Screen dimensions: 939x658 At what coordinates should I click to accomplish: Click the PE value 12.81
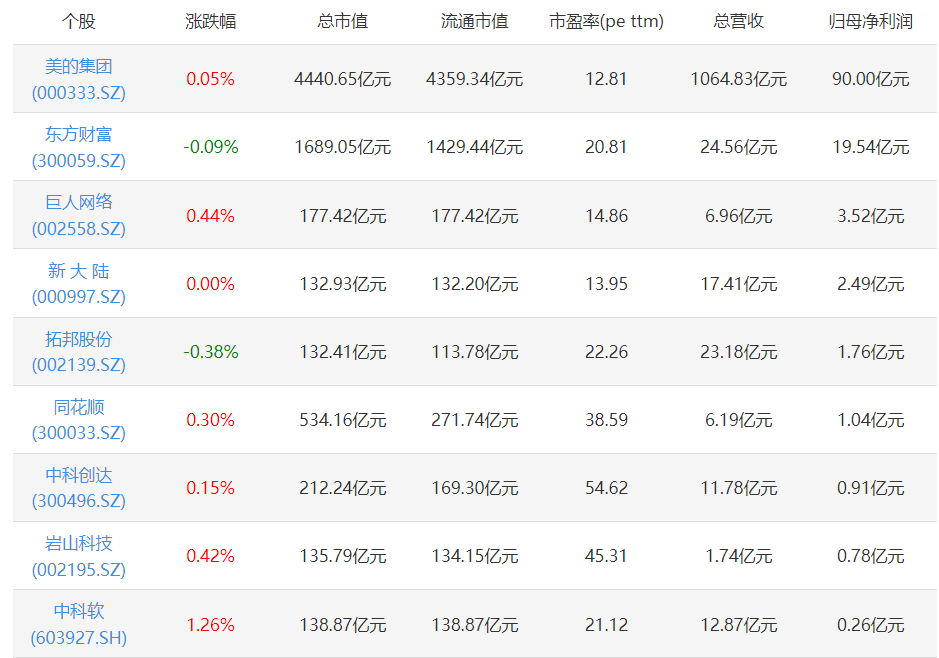606,79
